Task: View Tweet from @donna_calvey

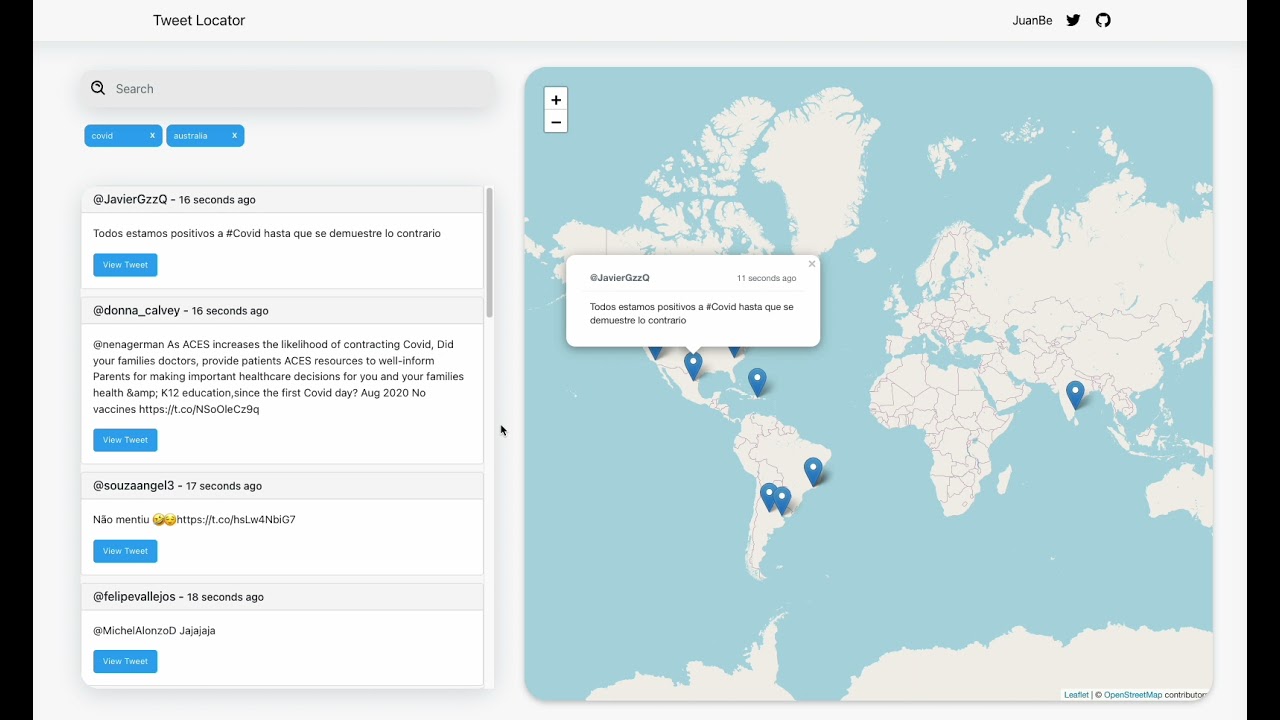Action: (125, 440)
